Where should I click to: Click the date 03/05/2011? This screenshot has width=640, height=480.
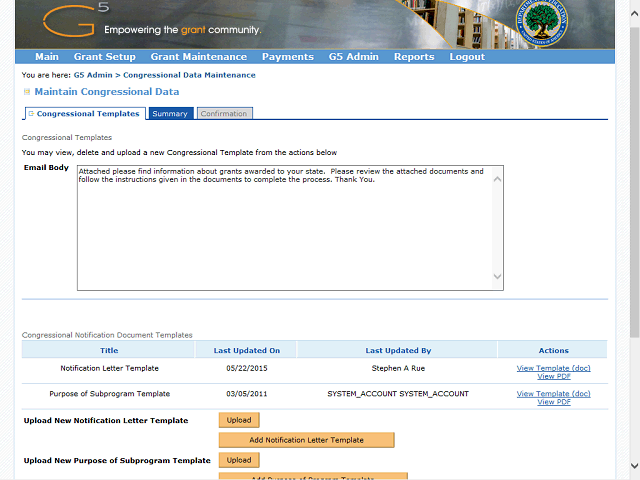[247, 394]
